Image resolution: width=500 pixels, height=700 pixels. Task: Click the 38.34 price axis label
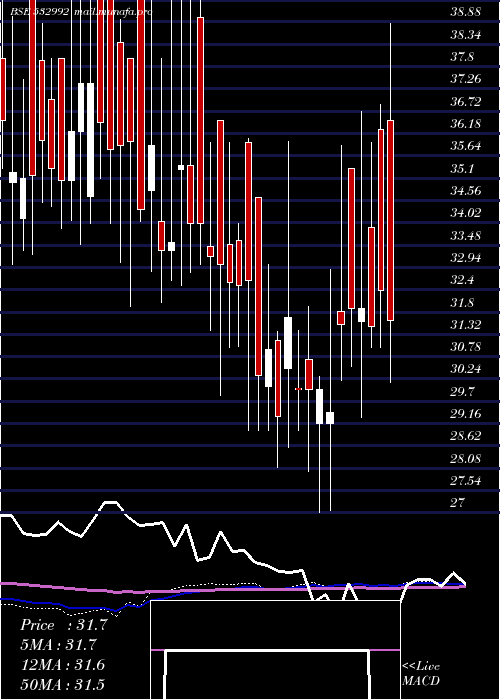(466, 34)
